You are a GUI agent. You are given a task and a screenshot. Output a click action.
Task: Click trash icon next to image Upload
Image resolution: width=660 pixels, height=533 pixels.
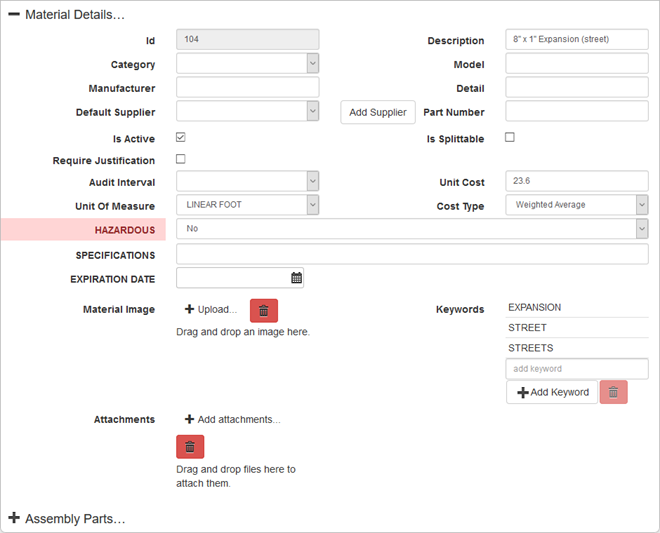(x=263, y=310)
